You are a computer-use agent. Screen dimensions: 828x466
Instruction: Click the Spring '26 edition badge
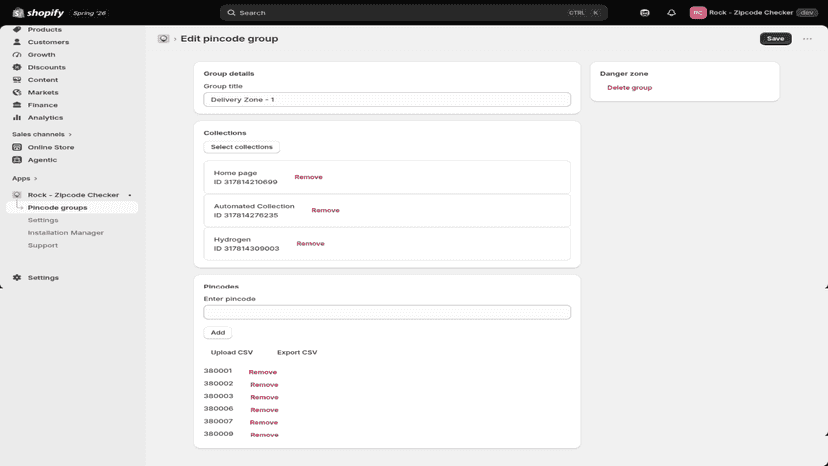coord(89,13)
